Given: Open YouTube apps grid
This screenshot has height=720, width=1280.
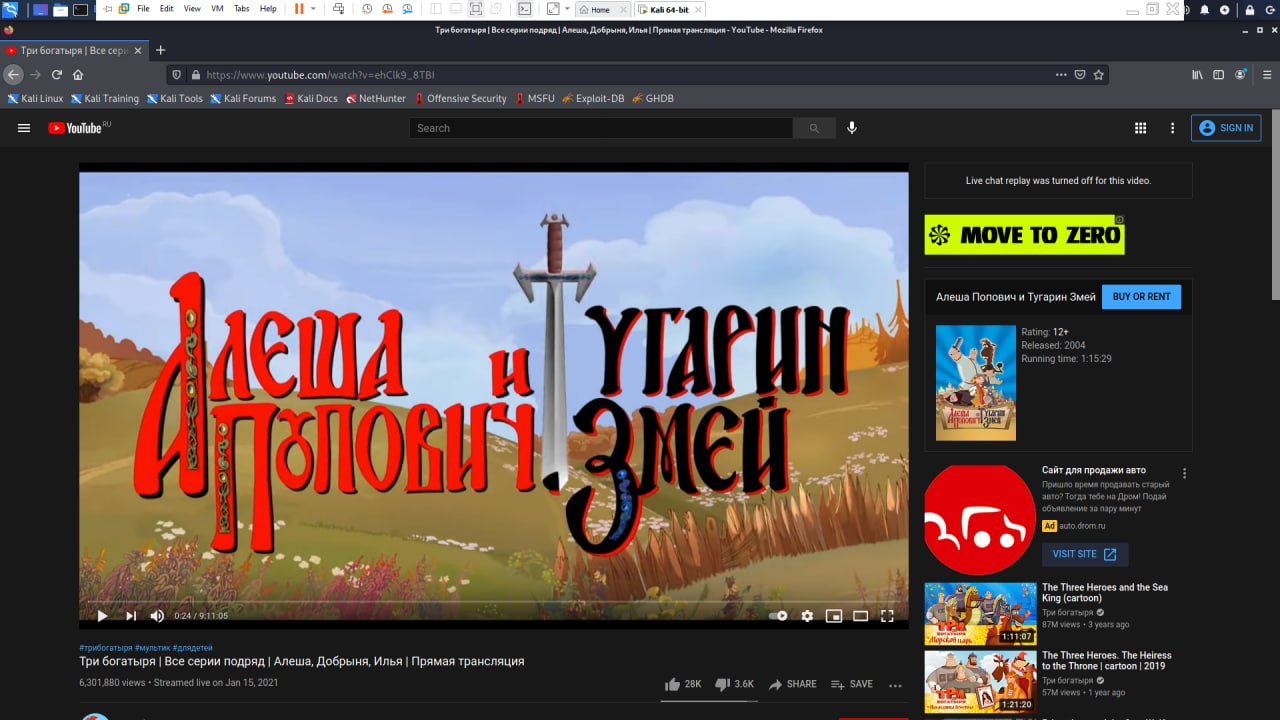Looking at the screenshot, I should pyautogui.click(x=1140, y=128).
